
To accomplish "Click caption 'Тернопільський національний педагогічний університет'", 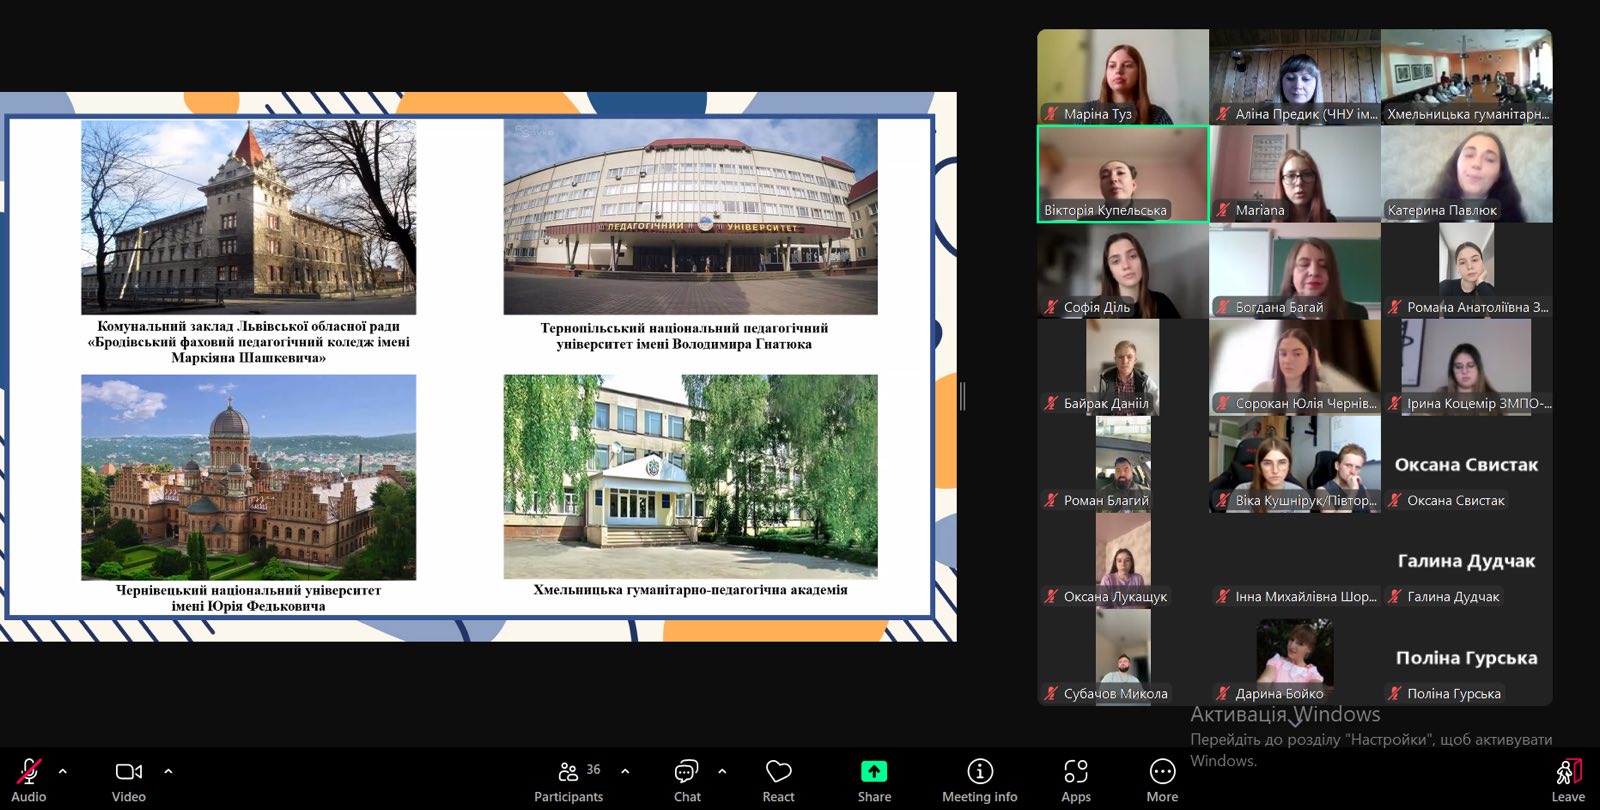I will (x=684, y=336).
